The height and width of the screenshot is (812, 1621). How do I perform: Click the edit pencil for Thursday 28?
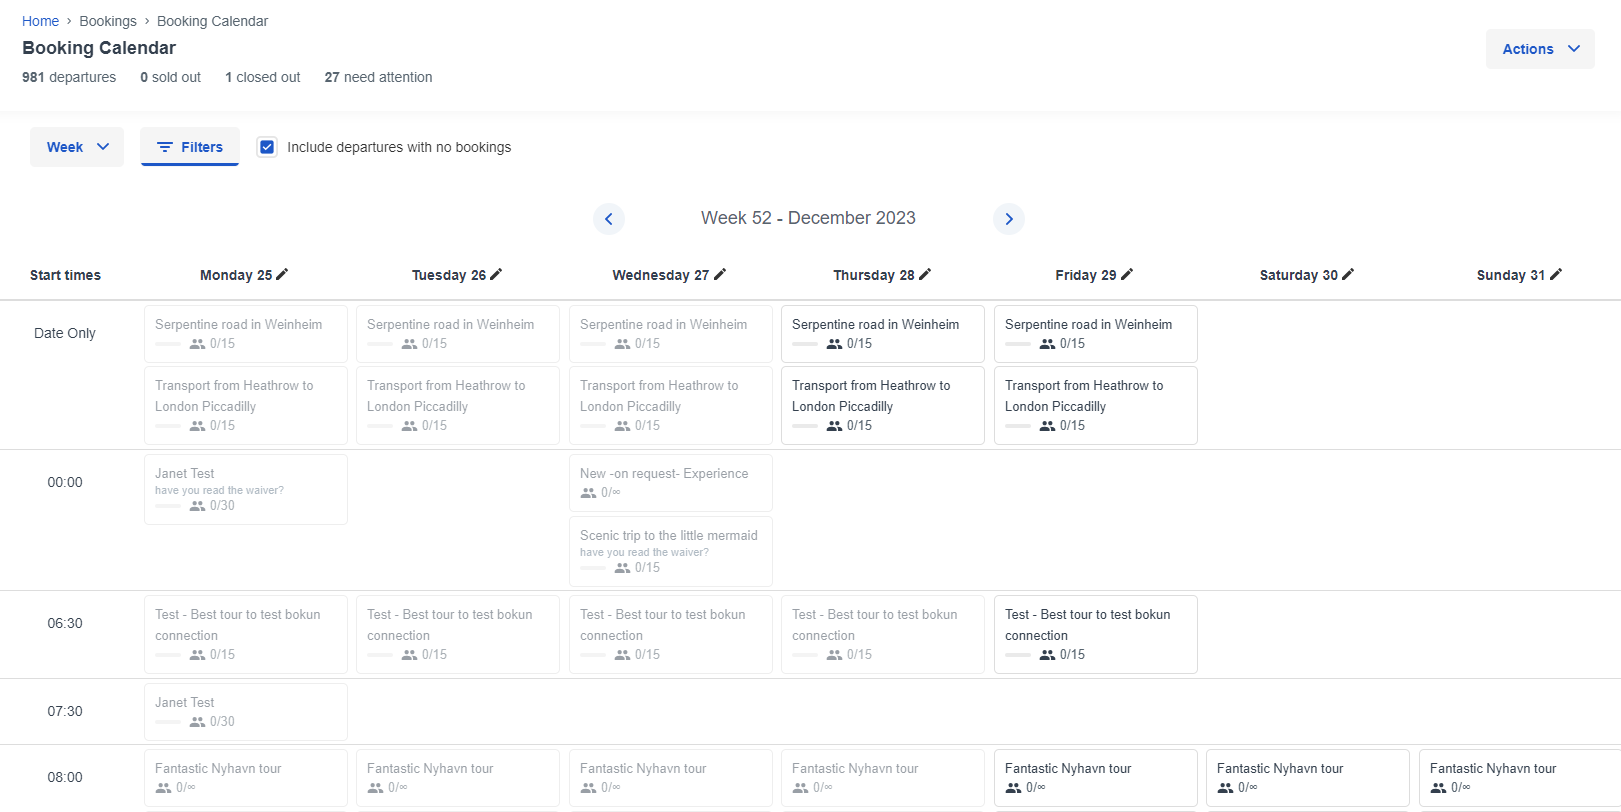[x=925, y=274]
